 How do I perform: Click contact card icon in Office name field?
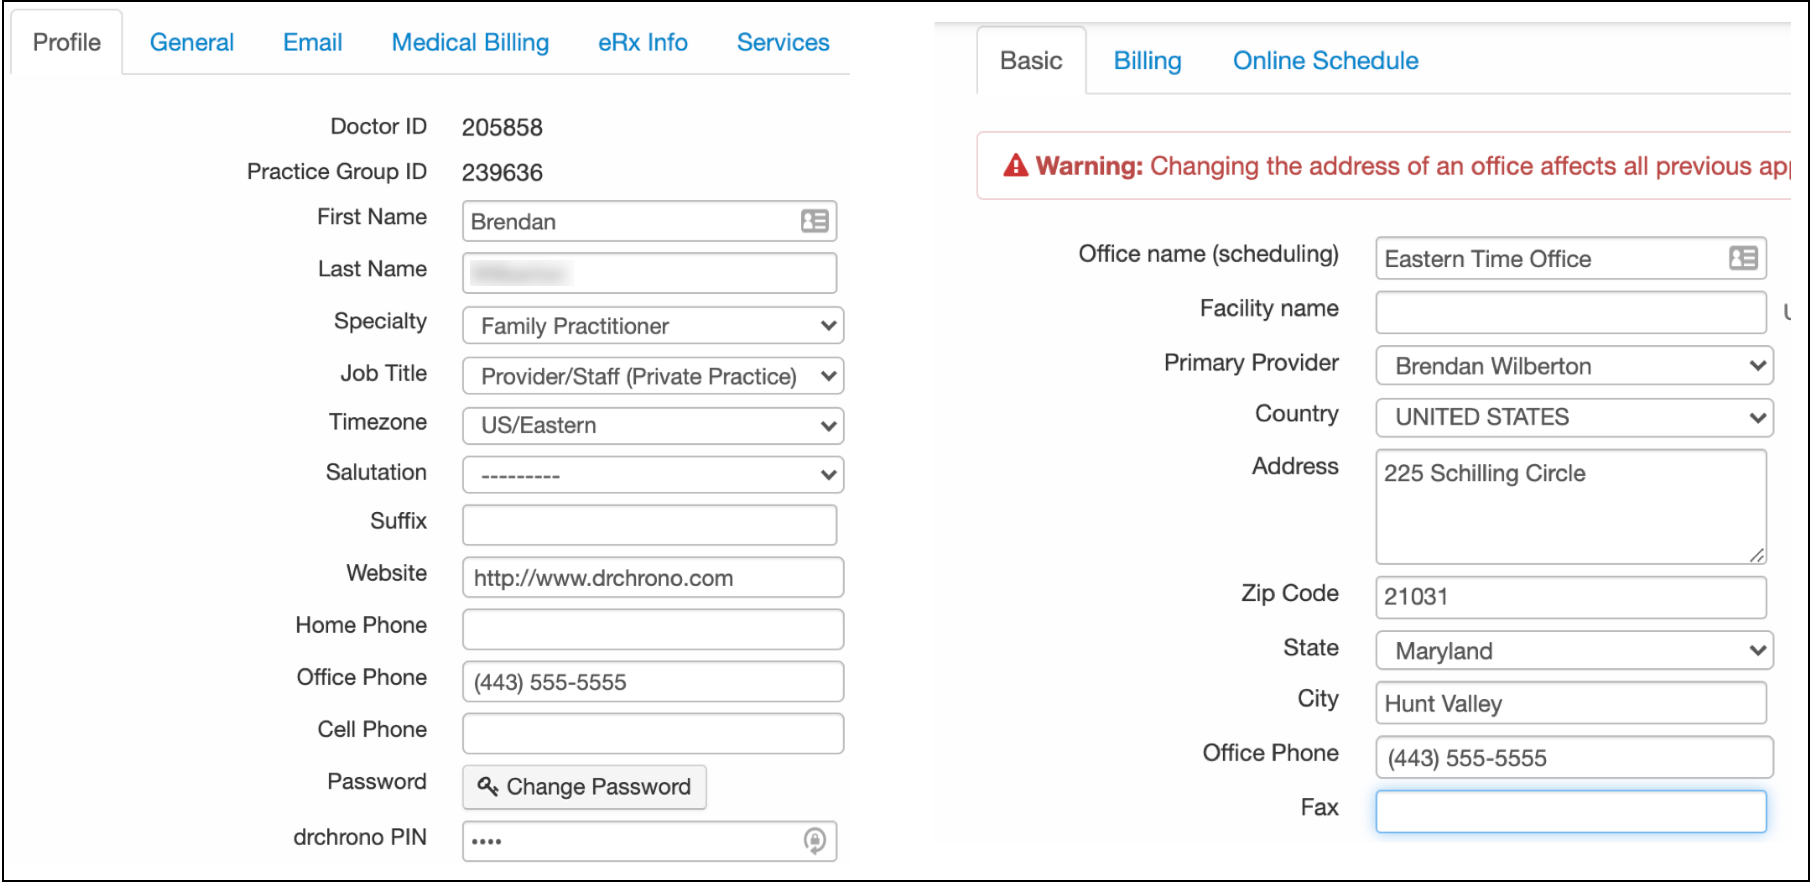point(1743,258)
